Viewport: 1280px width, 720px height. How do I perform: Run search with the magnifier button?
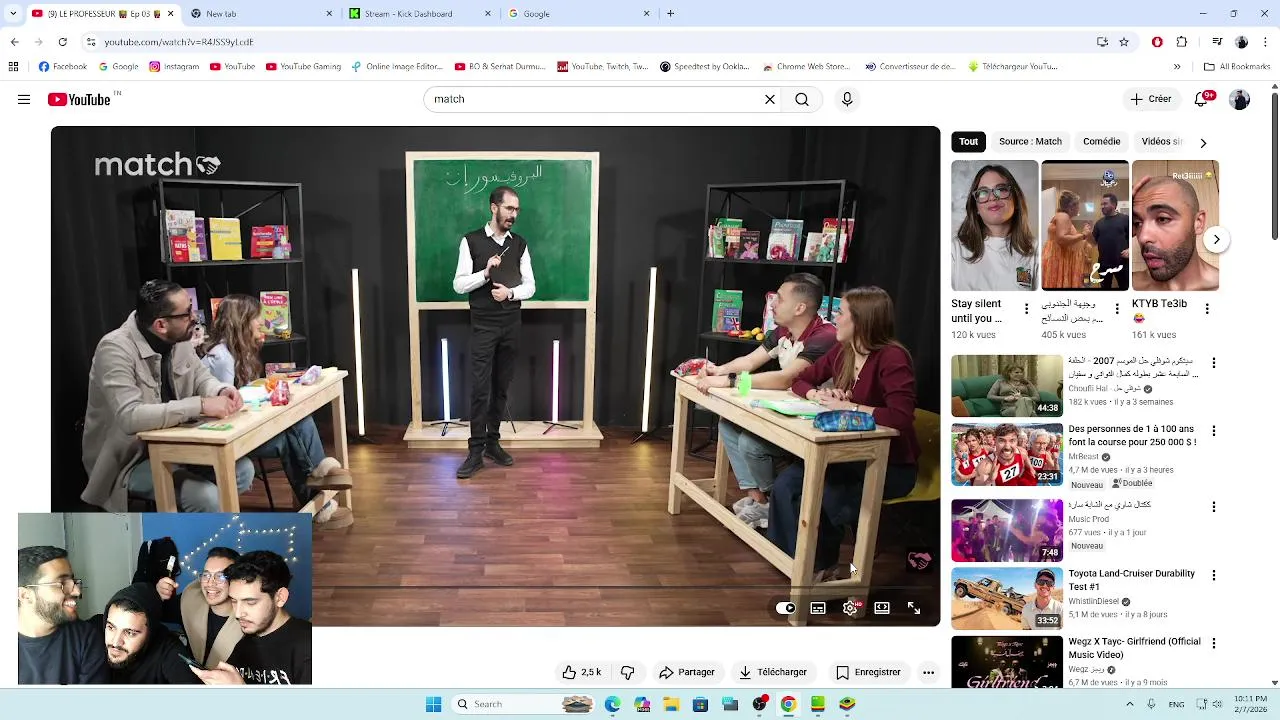click(802, 99)
